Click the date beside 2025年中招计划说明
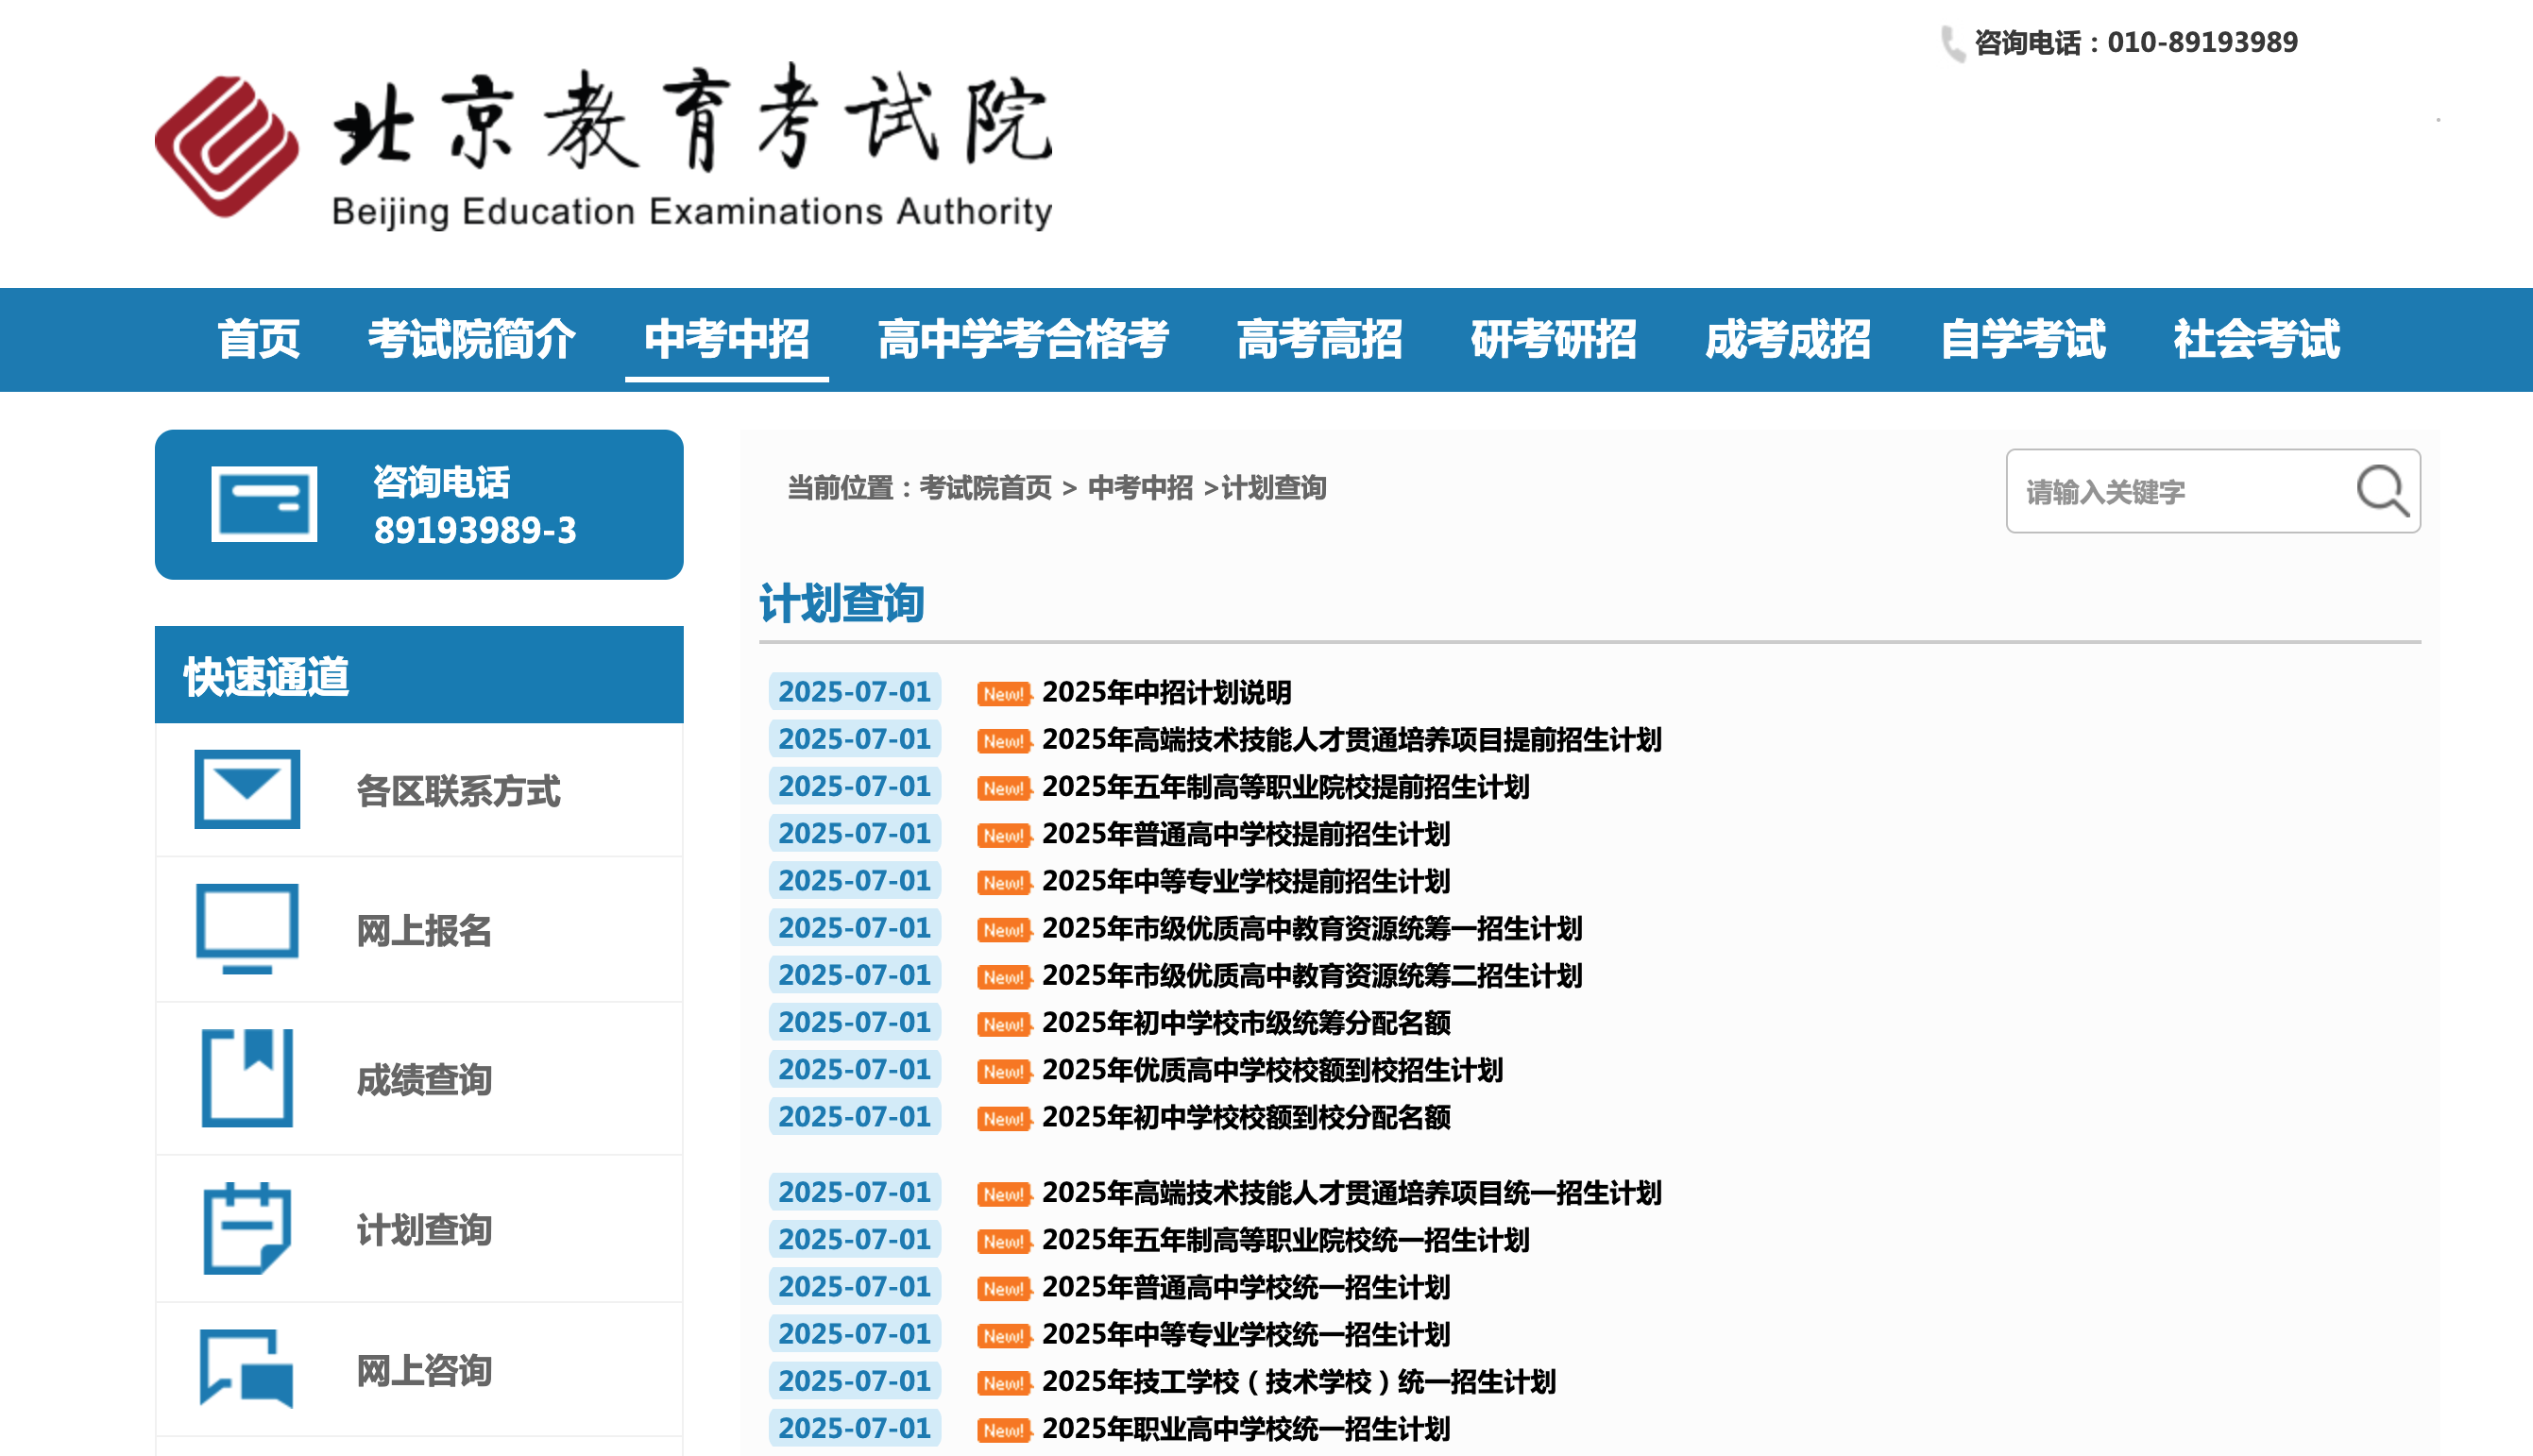2533x1456 pixels. pyautogui.click(x=854, y=691)
